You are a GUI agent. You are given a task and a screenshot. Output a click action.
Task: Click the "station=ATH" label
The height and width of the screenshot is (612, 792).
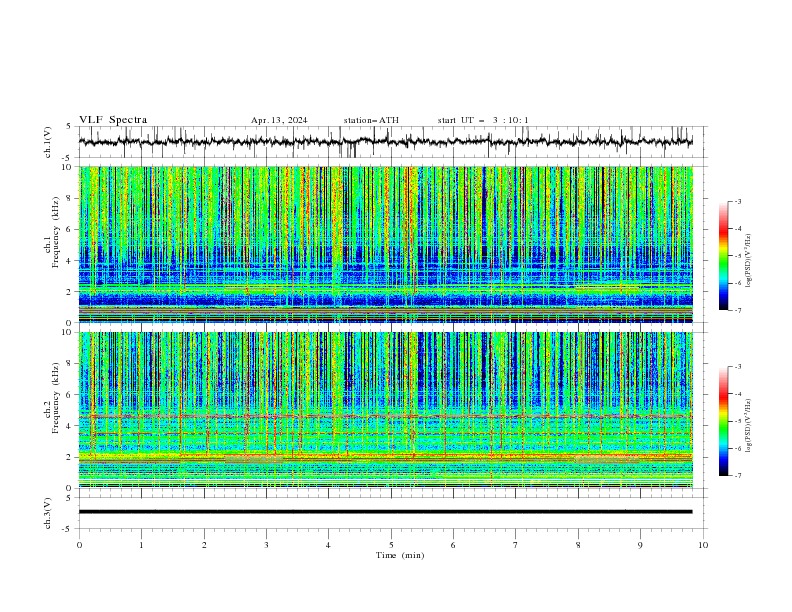point(371,120)
